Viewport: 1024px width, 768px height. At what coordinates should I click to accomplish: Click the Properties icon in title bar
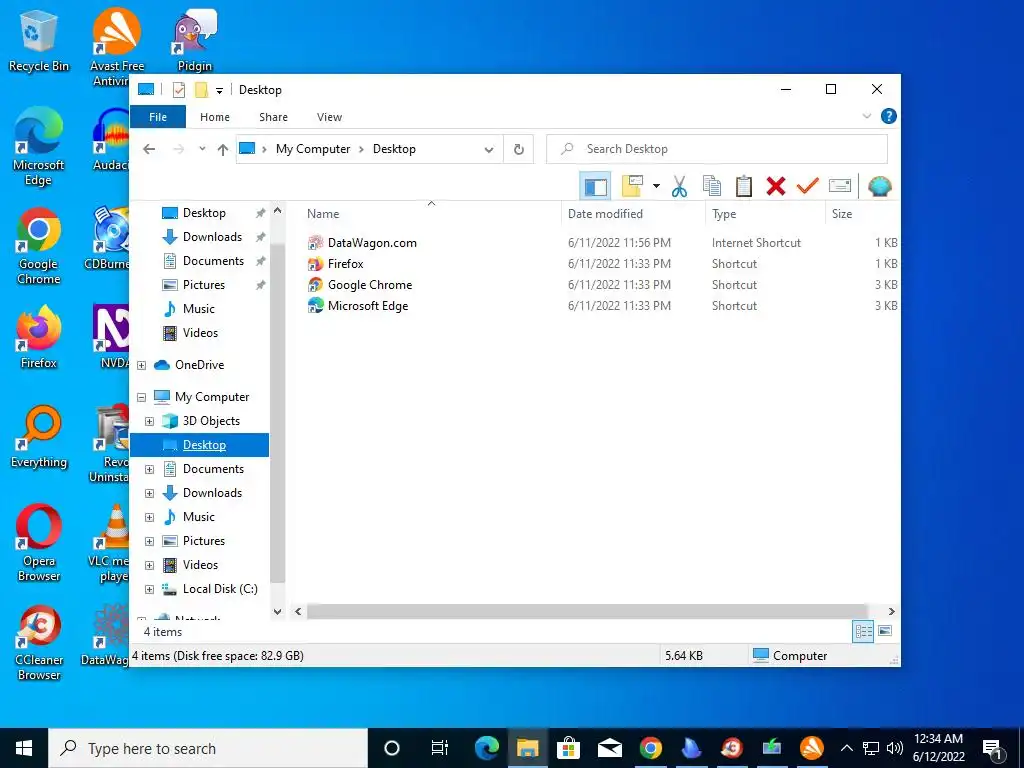(178, 89)
